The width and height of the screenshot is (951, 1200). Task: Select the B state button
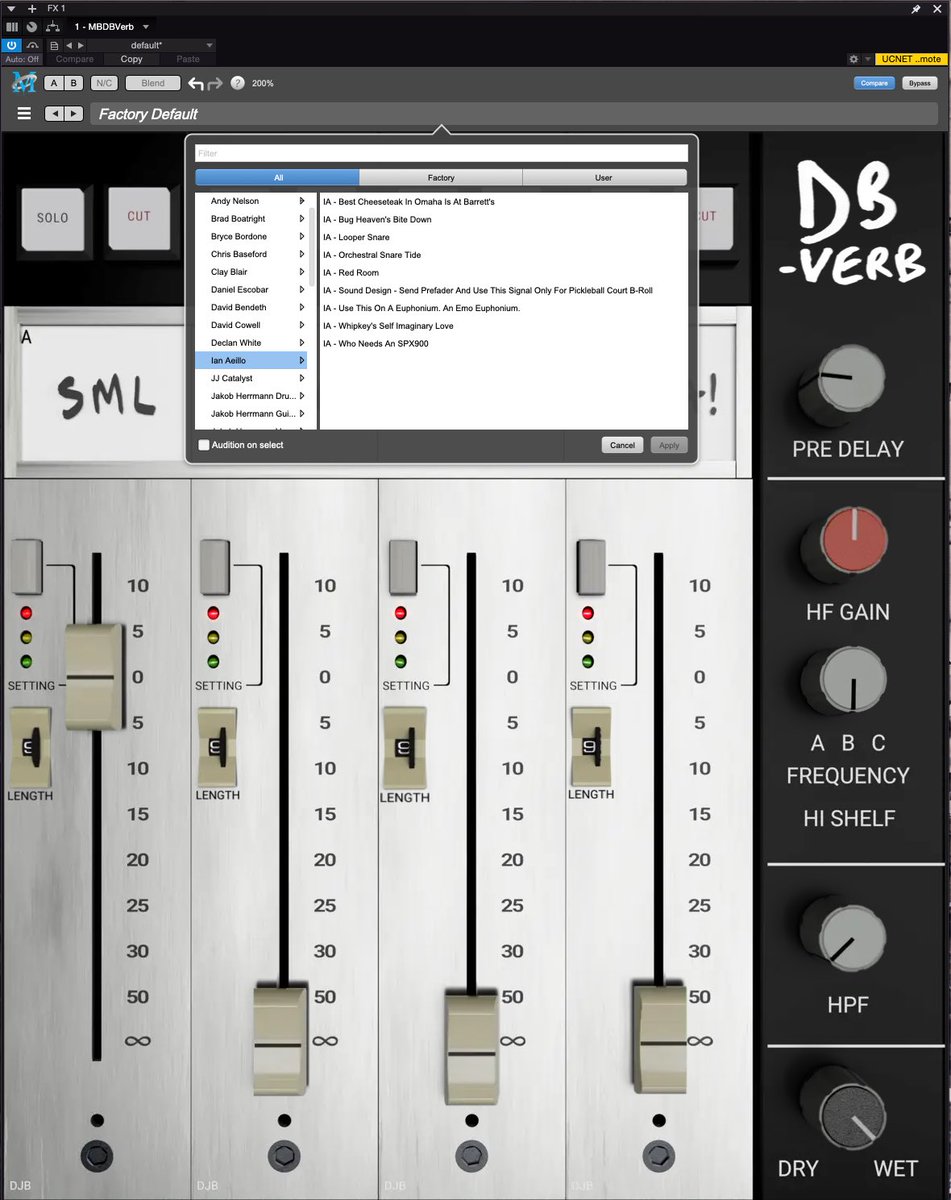(74, 83)
